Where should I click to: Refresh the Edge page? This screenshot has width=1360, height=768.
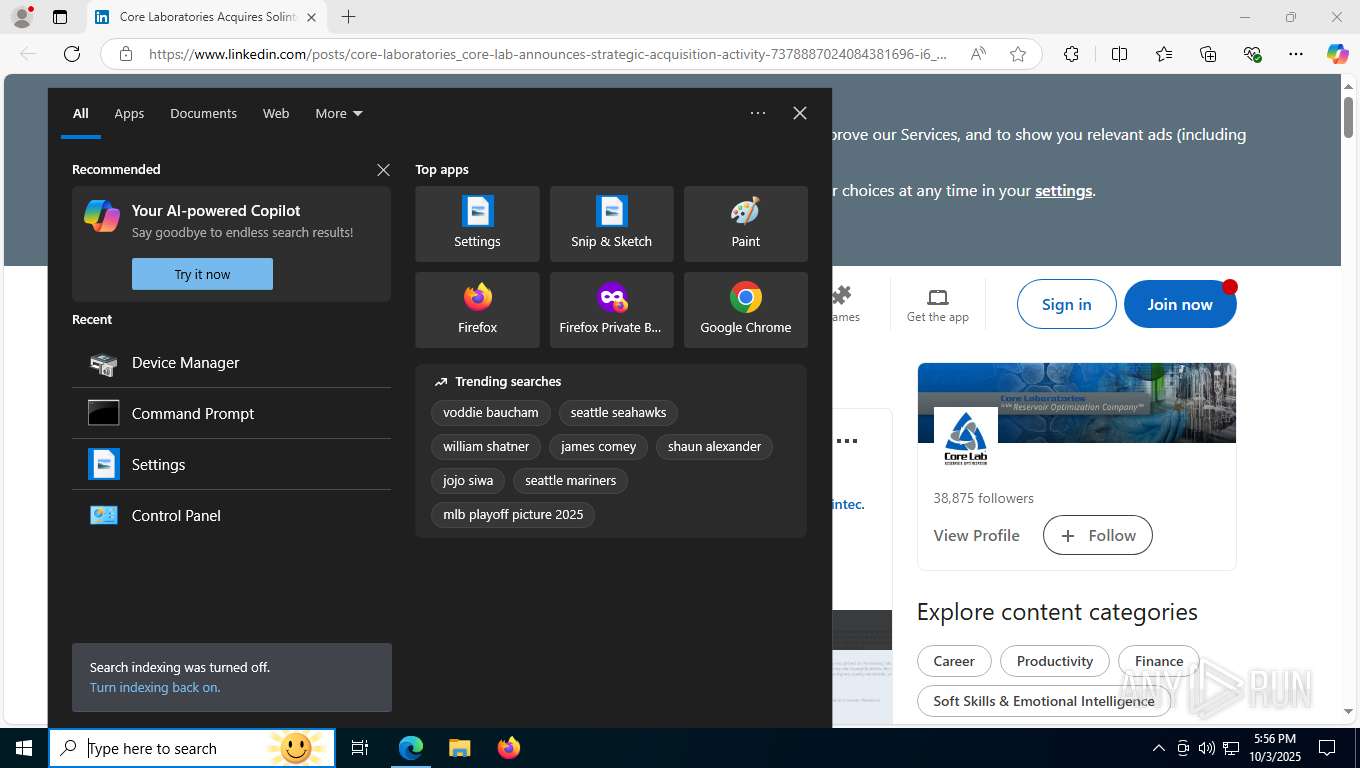tap(72, 54)
